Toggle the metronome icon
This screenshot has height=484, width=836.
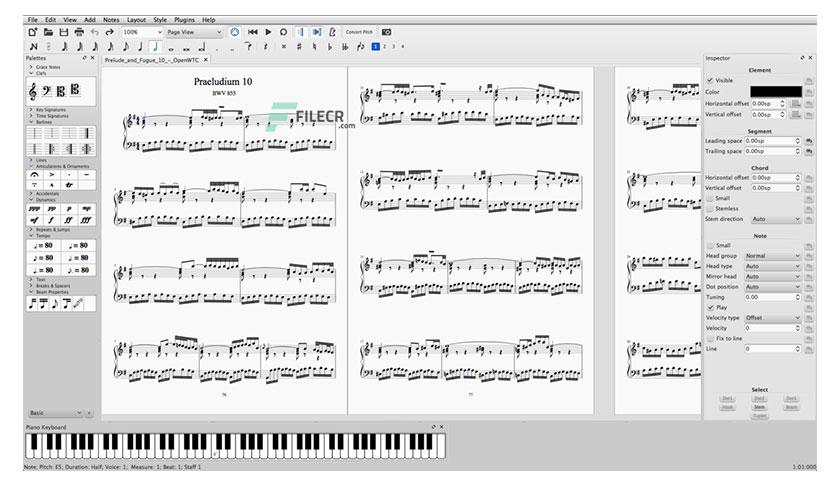(x=332, y=32)
